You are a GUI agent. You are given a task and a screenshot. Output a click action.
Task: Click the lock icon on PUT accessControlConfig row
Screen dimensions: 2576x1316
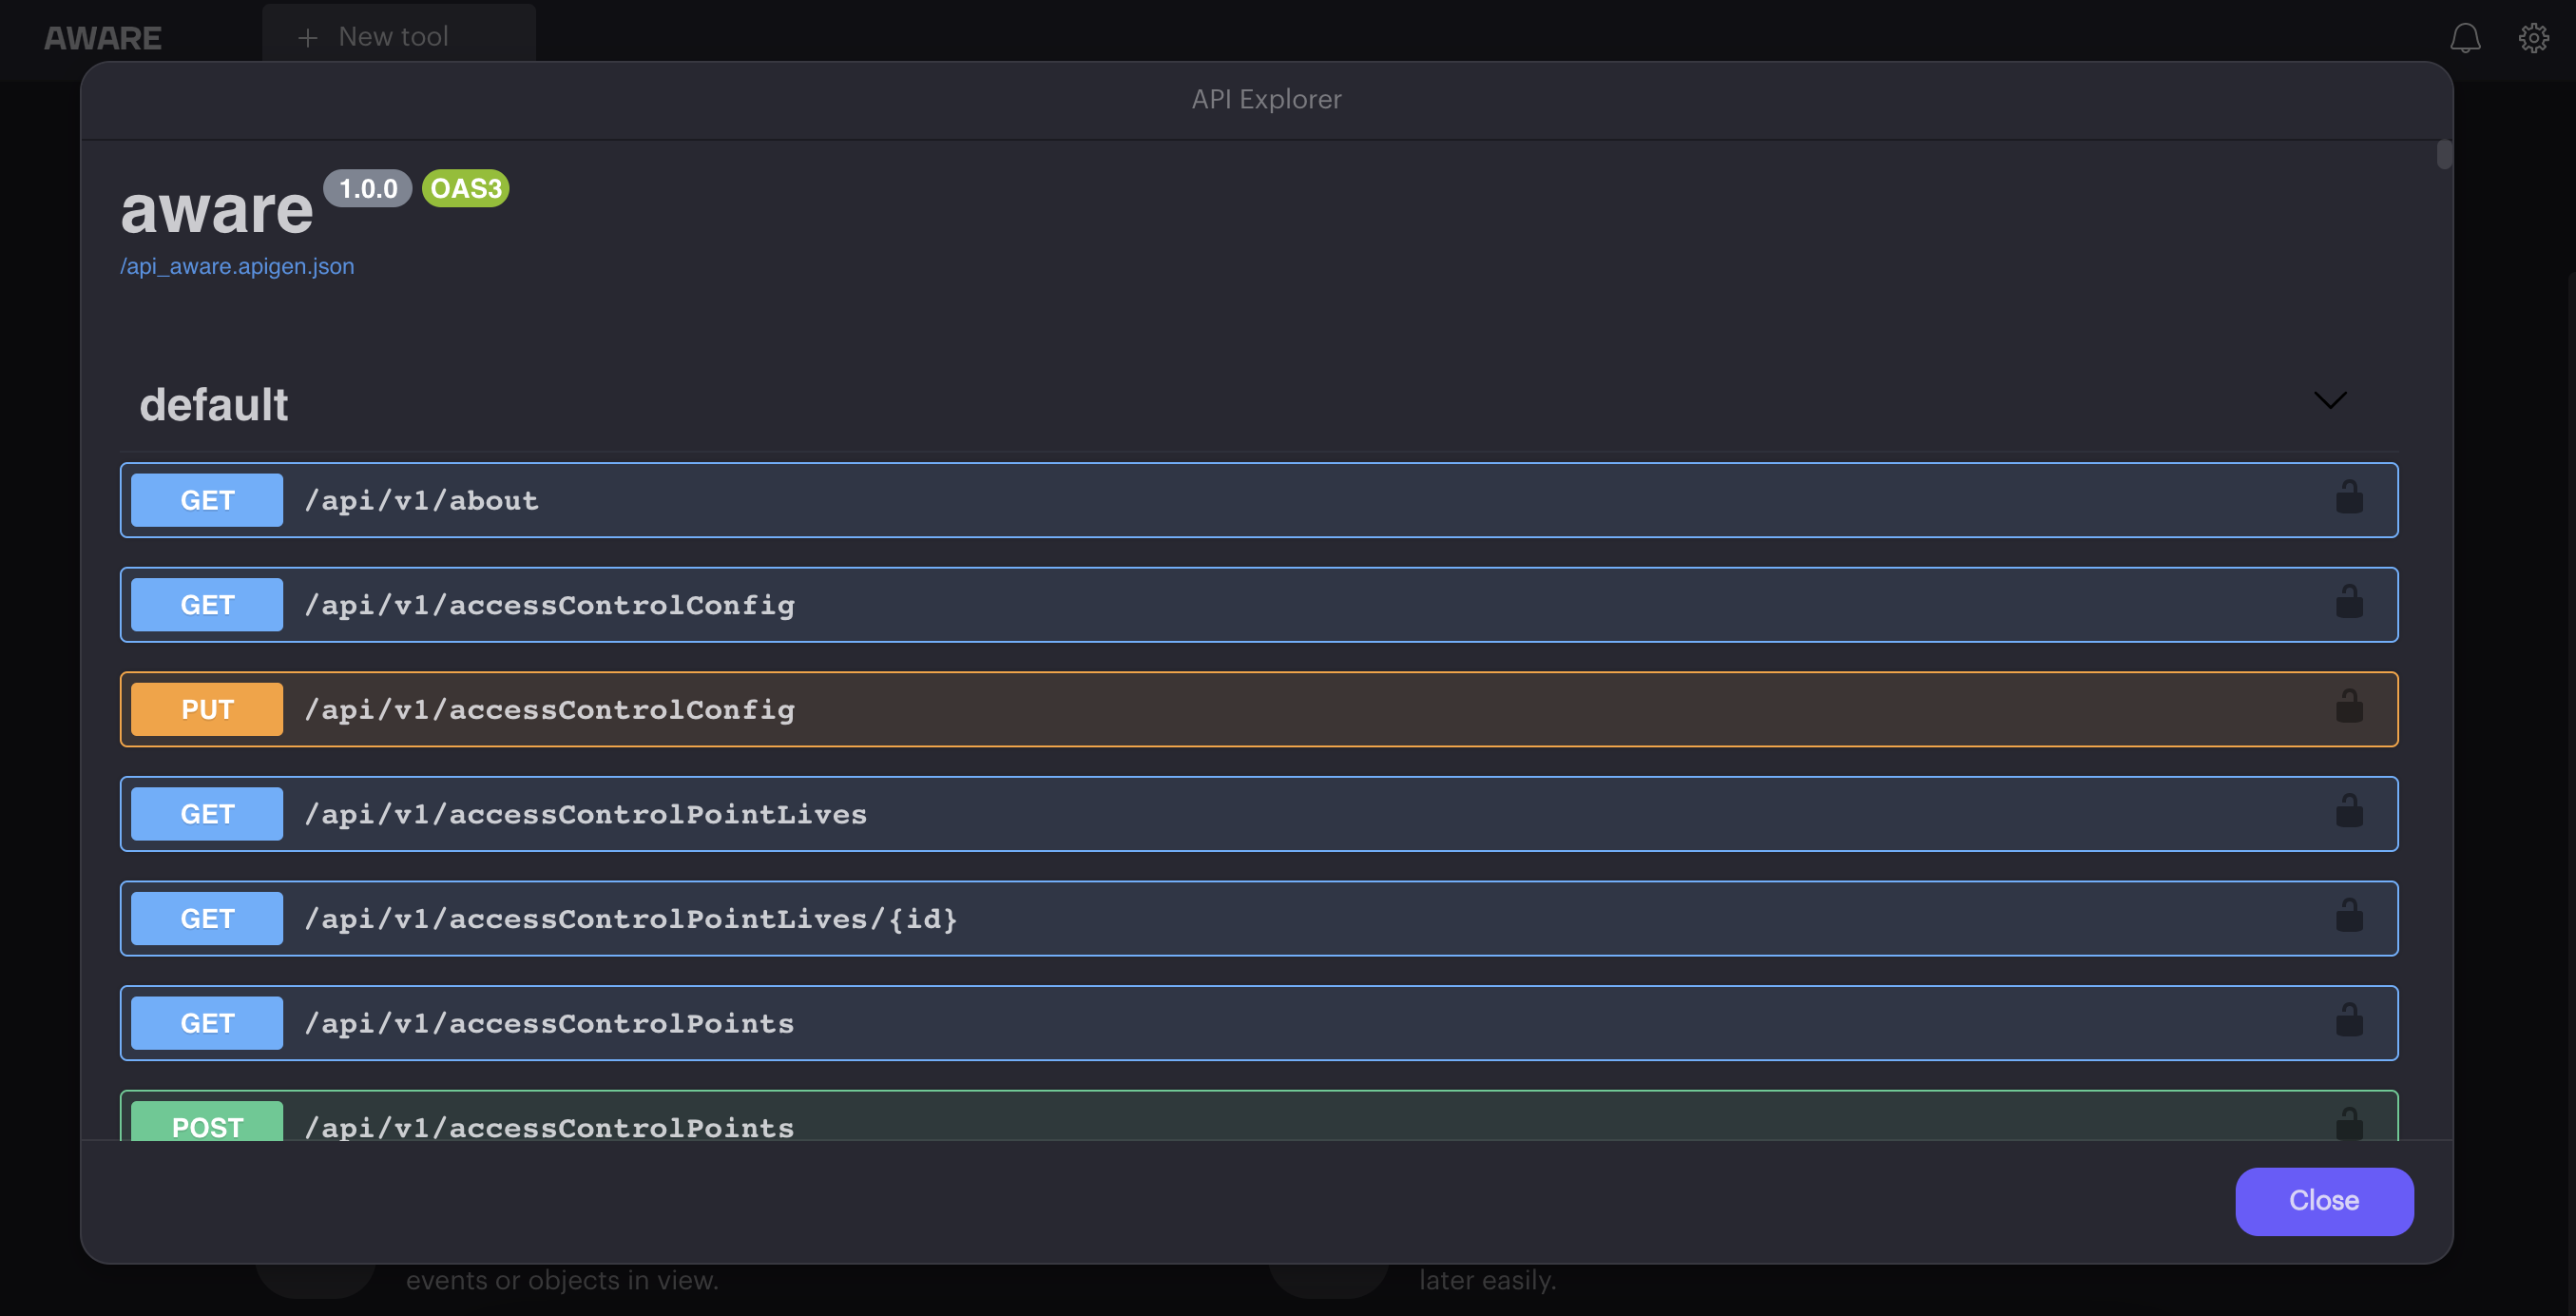point(2349,707)
